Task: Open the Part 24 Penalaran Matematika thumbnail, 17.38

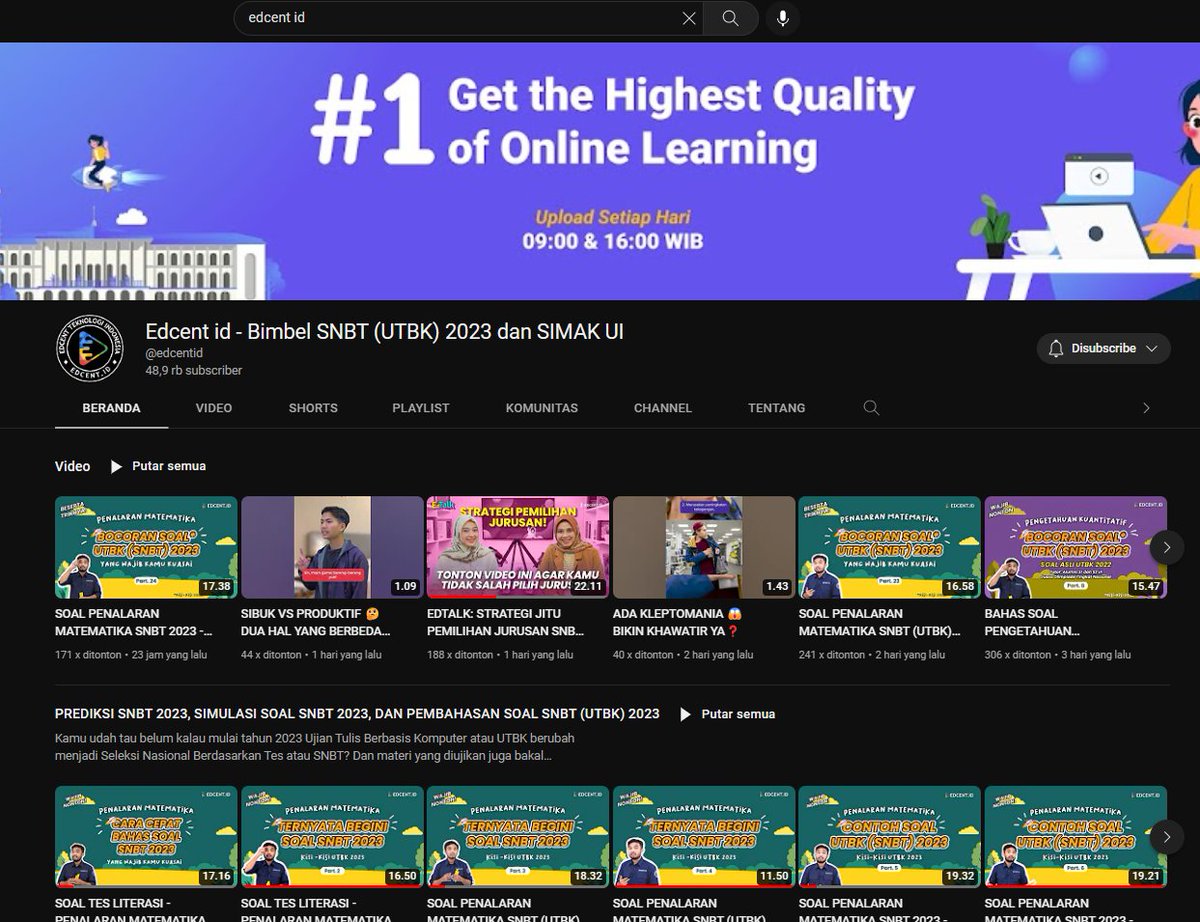Action: pyautogui.click(x=146, y=547)
